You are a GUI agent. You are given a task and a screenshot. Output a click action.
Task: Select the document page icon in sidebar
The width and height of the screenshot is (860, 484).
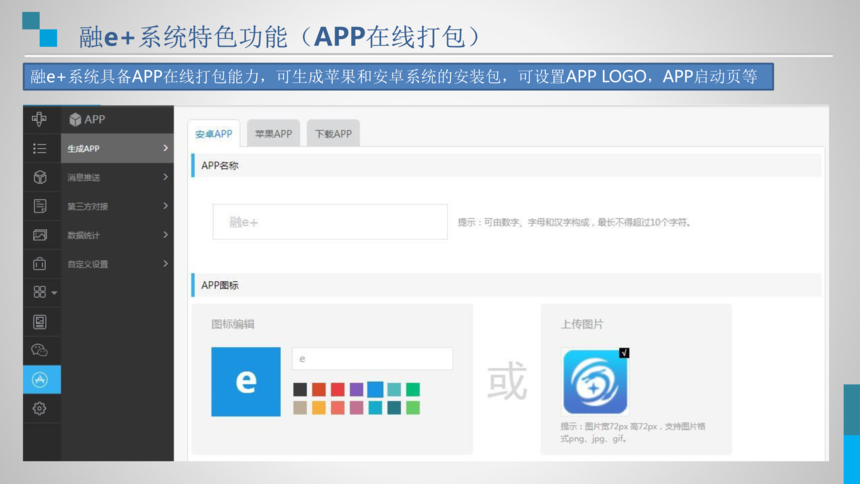tap(40, 206)
